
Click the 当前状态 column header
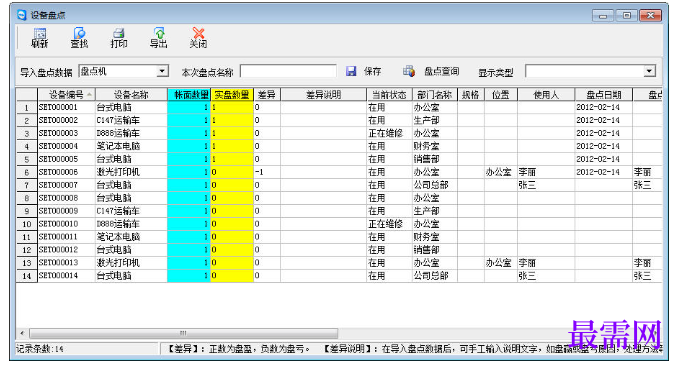tap(389, 95)
